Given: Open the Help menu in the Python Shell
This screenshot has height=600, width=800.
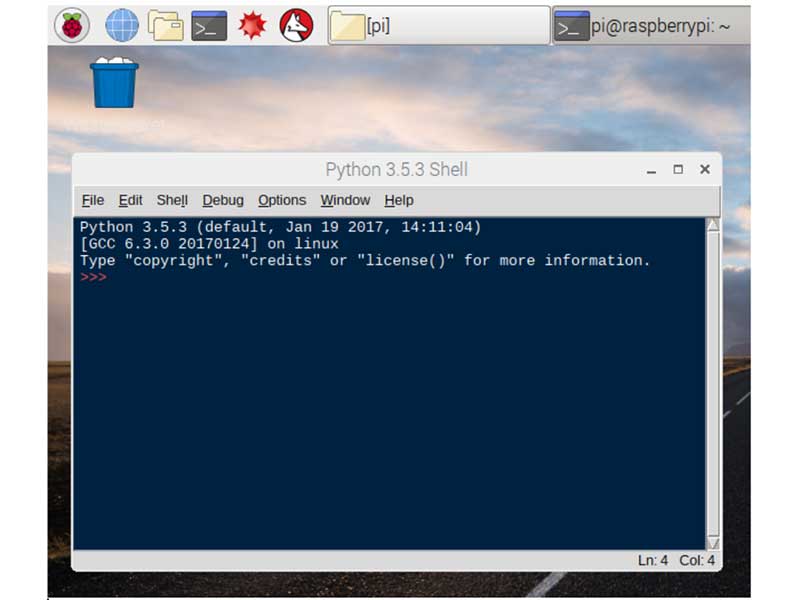Looking at the screenshot, I should pyautogui.click(x=398, y=200).
